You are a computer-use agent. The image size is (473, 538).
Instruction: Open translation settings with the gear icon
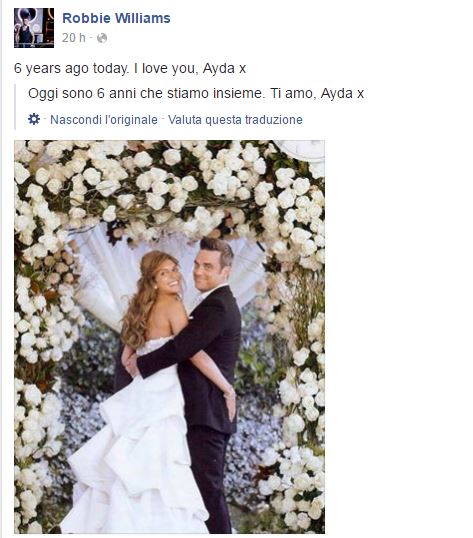(34, 119)
